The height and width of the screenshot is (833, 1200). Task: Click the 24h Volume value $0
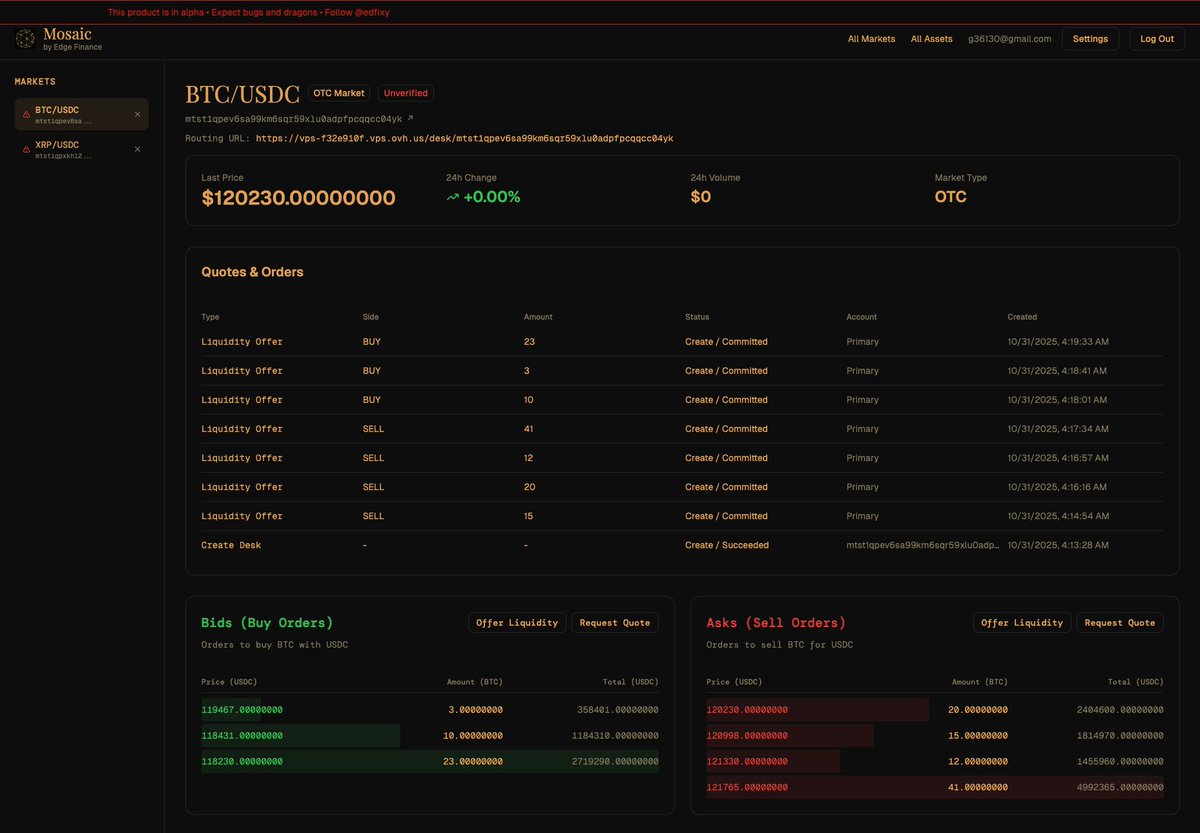click(700, 197)
